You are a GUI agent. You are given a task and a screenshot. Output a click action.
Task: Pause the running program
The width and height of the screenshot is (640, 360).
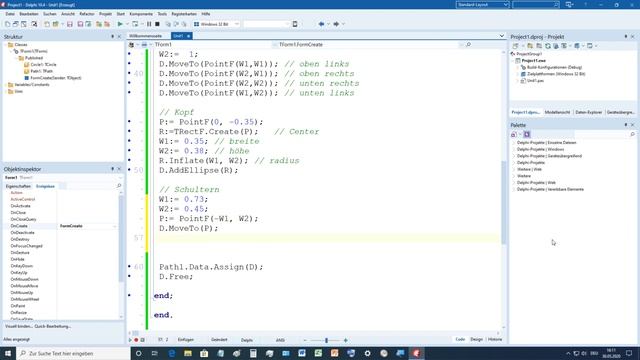(149, 24)
